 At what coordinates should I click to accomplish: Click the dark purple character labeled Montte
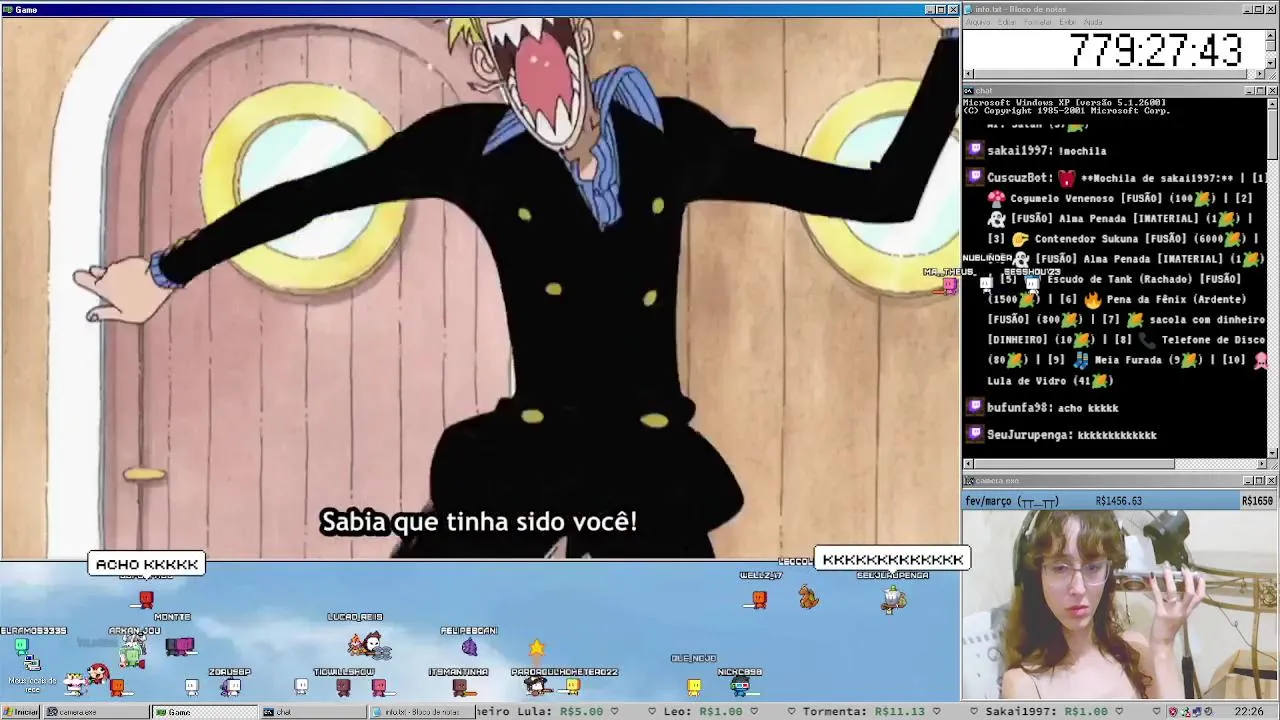pos(180,646)
